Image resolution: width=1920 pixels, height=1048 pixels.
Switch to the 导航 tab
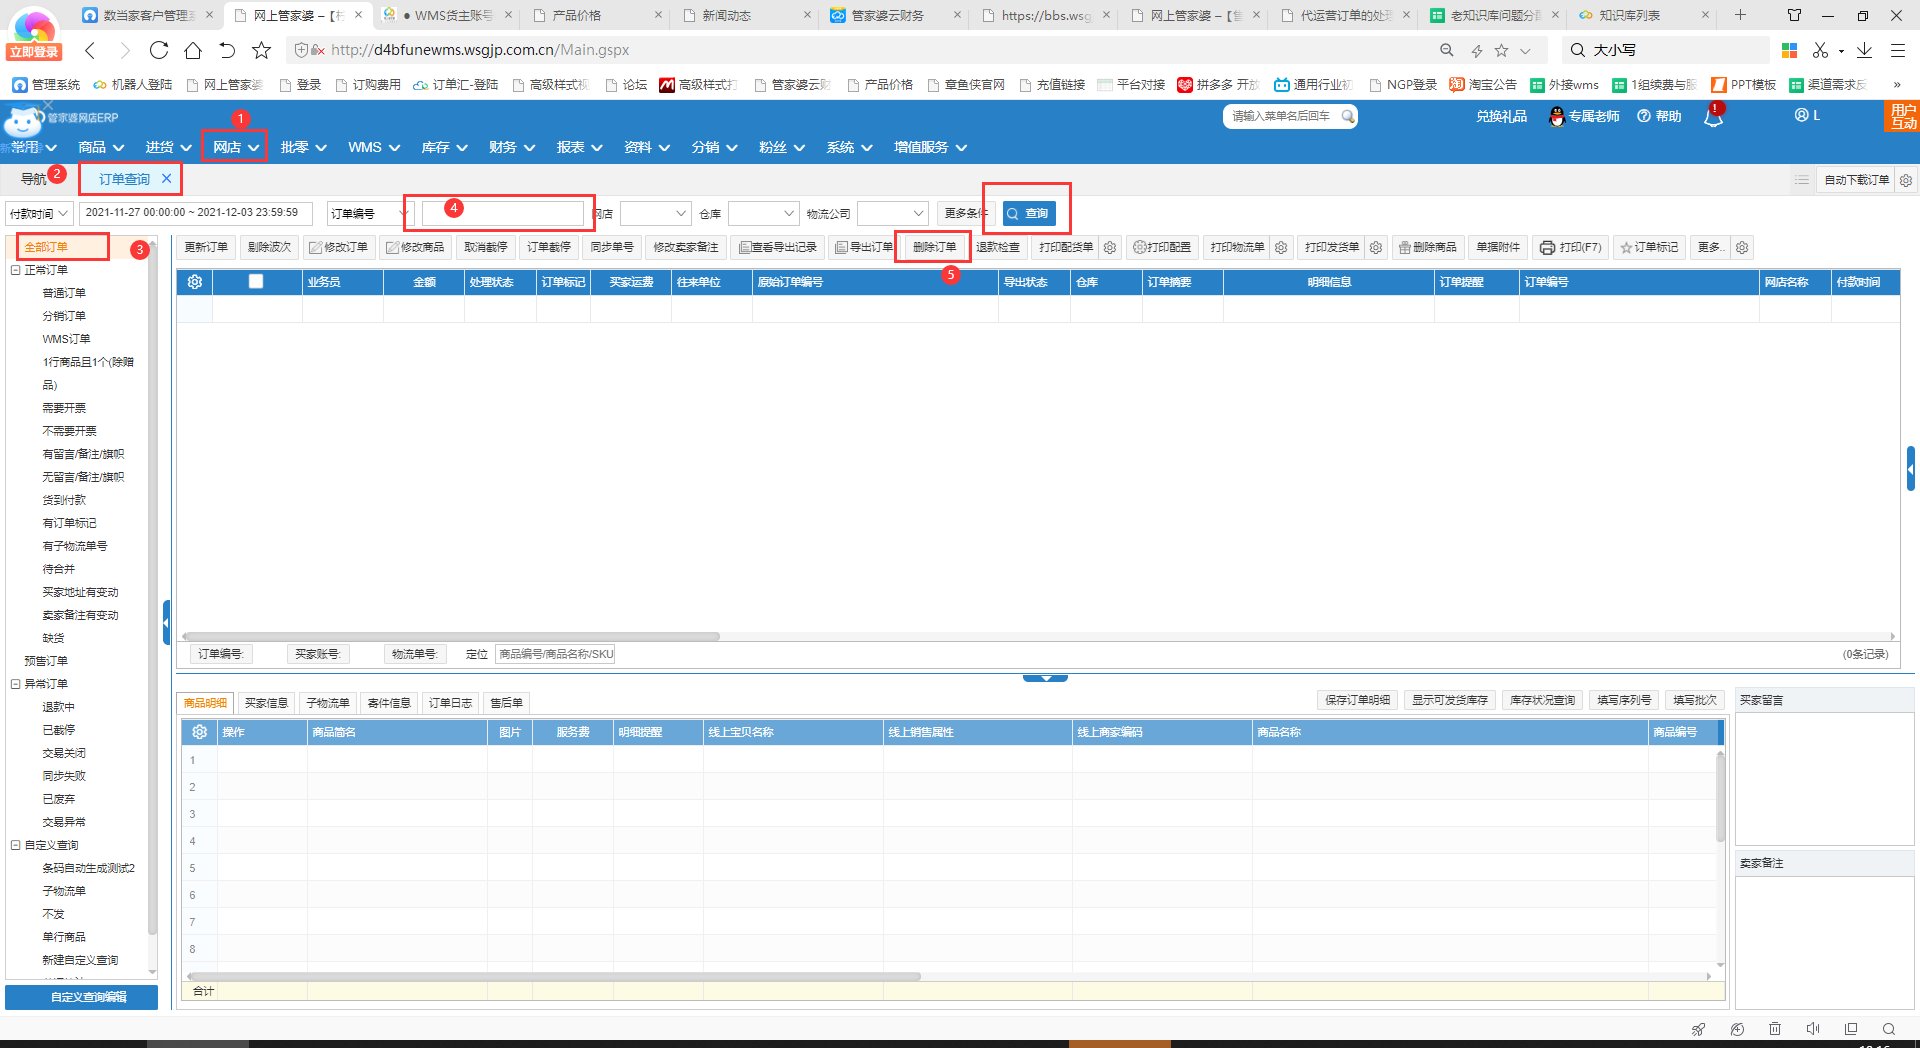pos(34,179)
